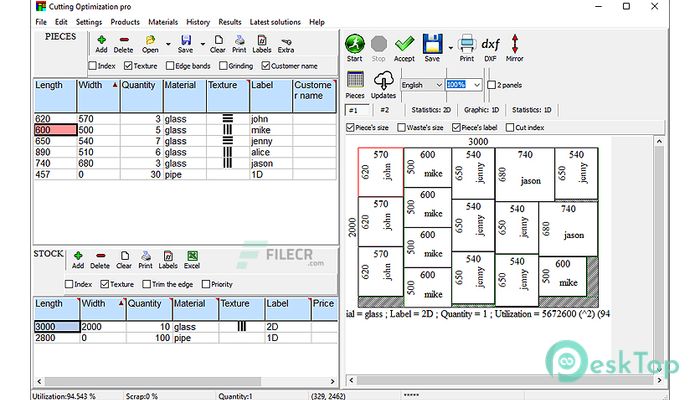Open the File menu
Viewport: 700px width, 400px height.
tap(41, 22)
